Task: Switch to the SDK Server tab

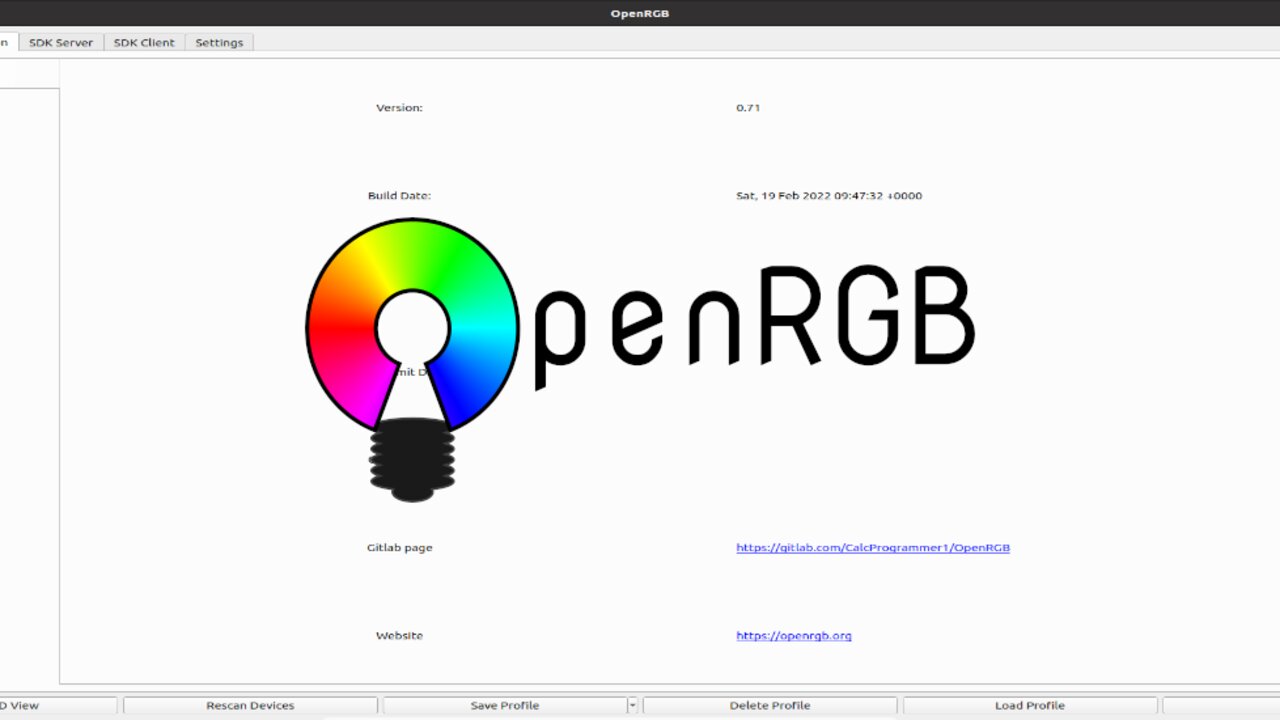Action: 60,42
